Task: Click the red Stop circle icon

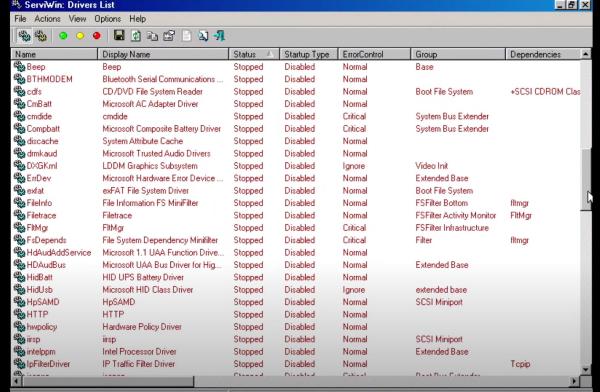Action: click(96, 36)
